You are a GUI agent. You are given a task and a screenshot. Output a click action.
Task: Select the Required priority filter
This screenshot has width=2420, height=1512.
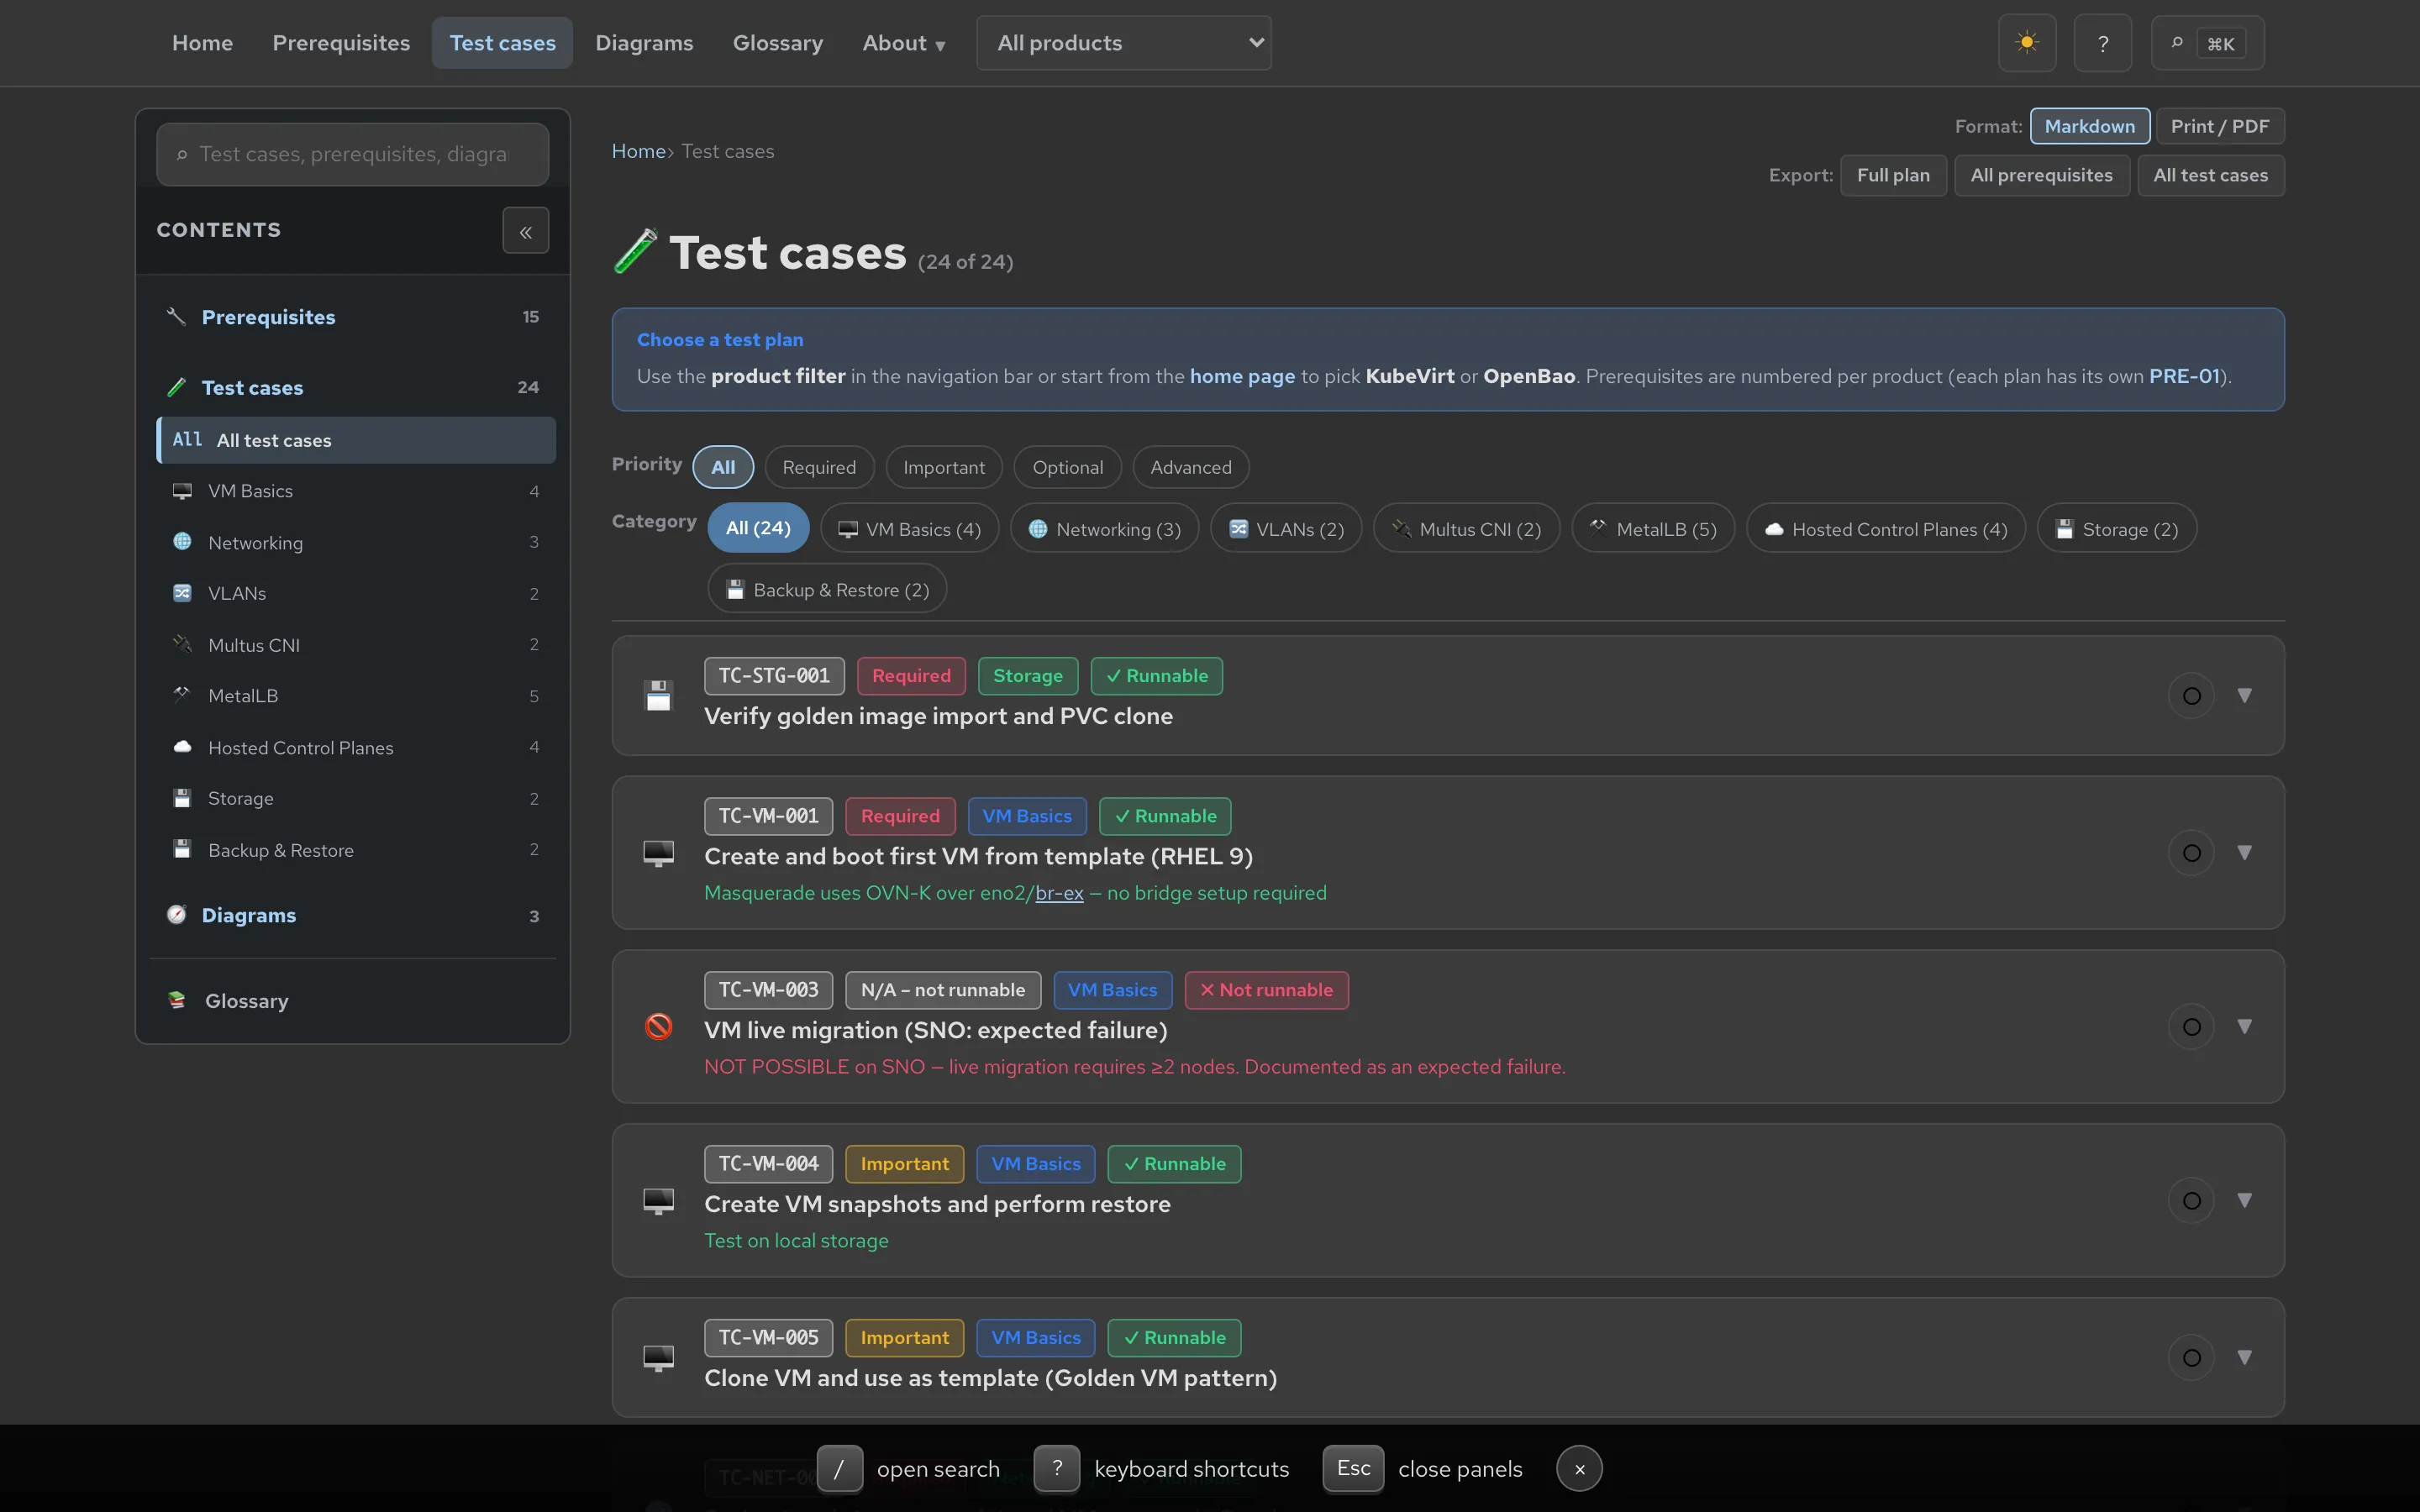(x=819, y=467)
